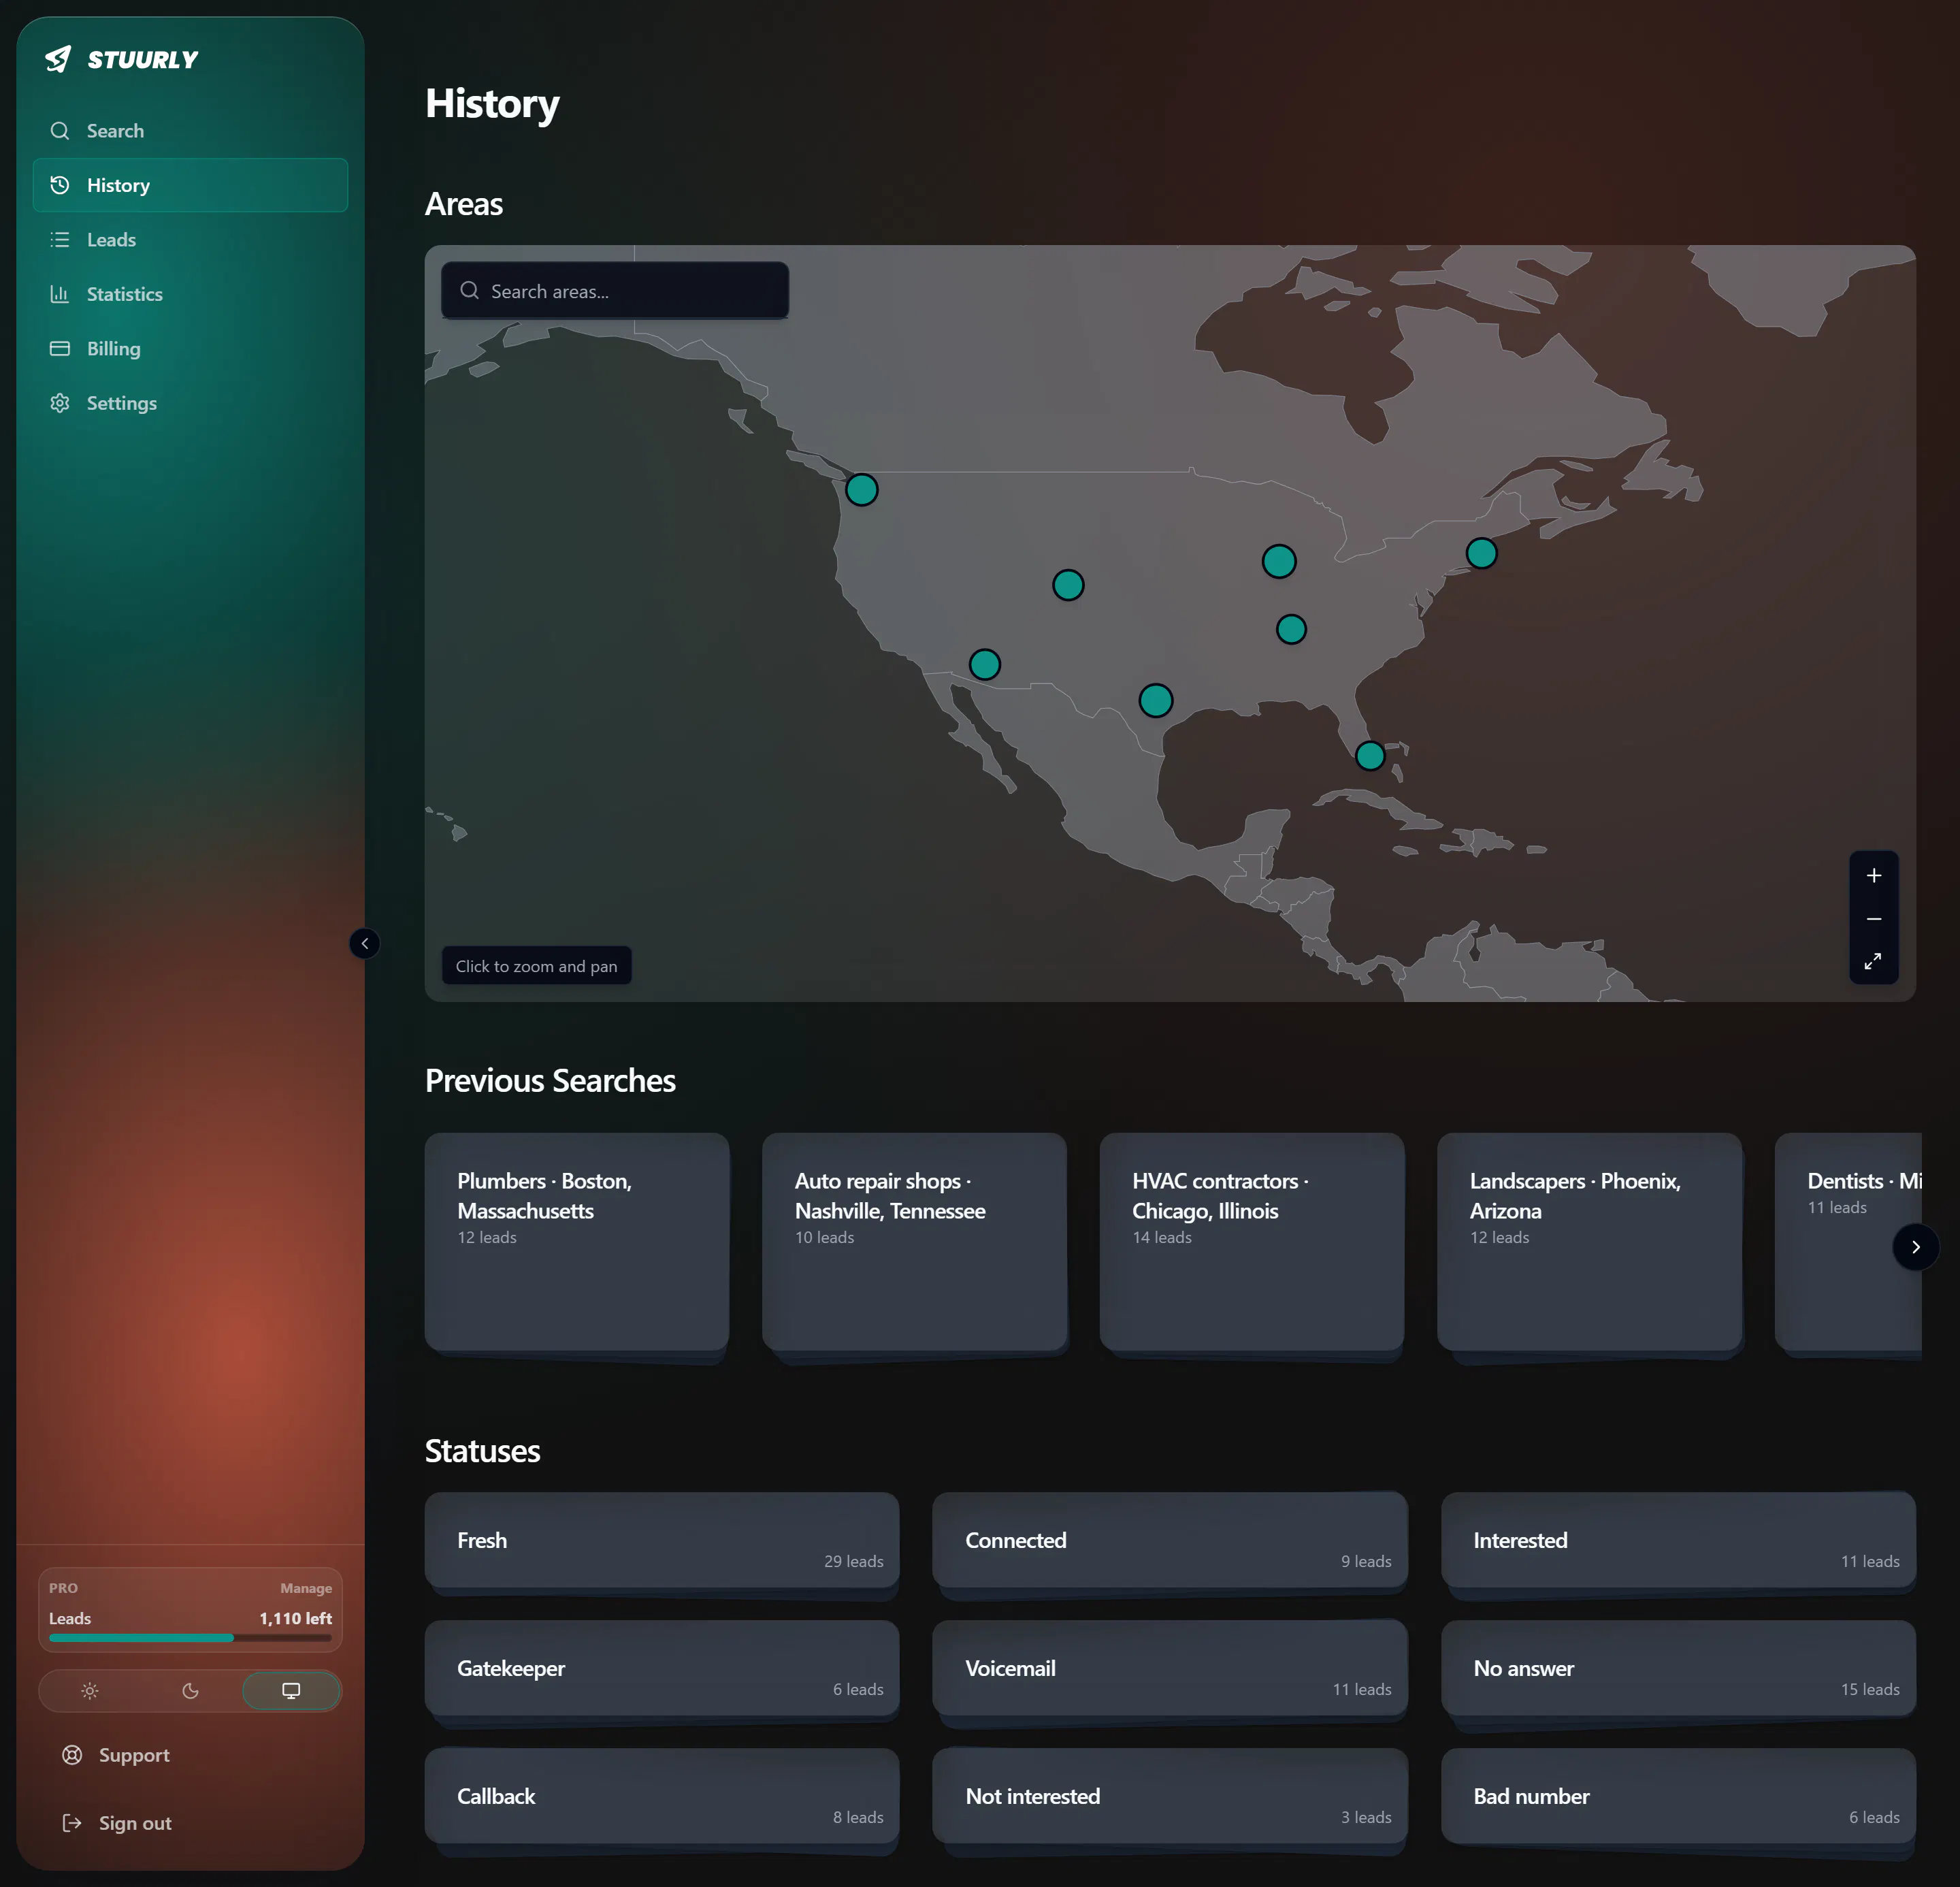Select the Miami area map marker

[1370, 756]
